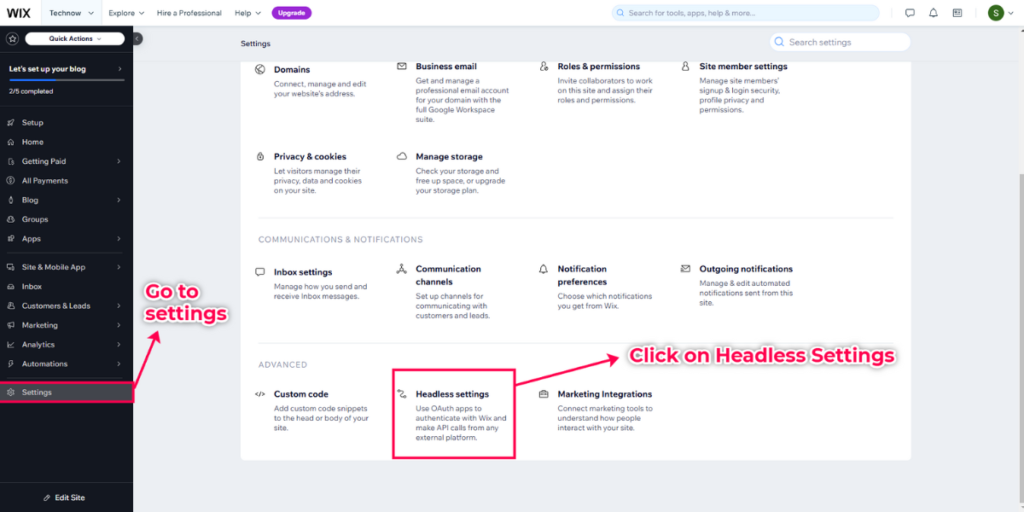Image resolution: width=1024 pixels, height=512 pixels.
Task: Click the Business email envelope icon
Action: point(402,66)
